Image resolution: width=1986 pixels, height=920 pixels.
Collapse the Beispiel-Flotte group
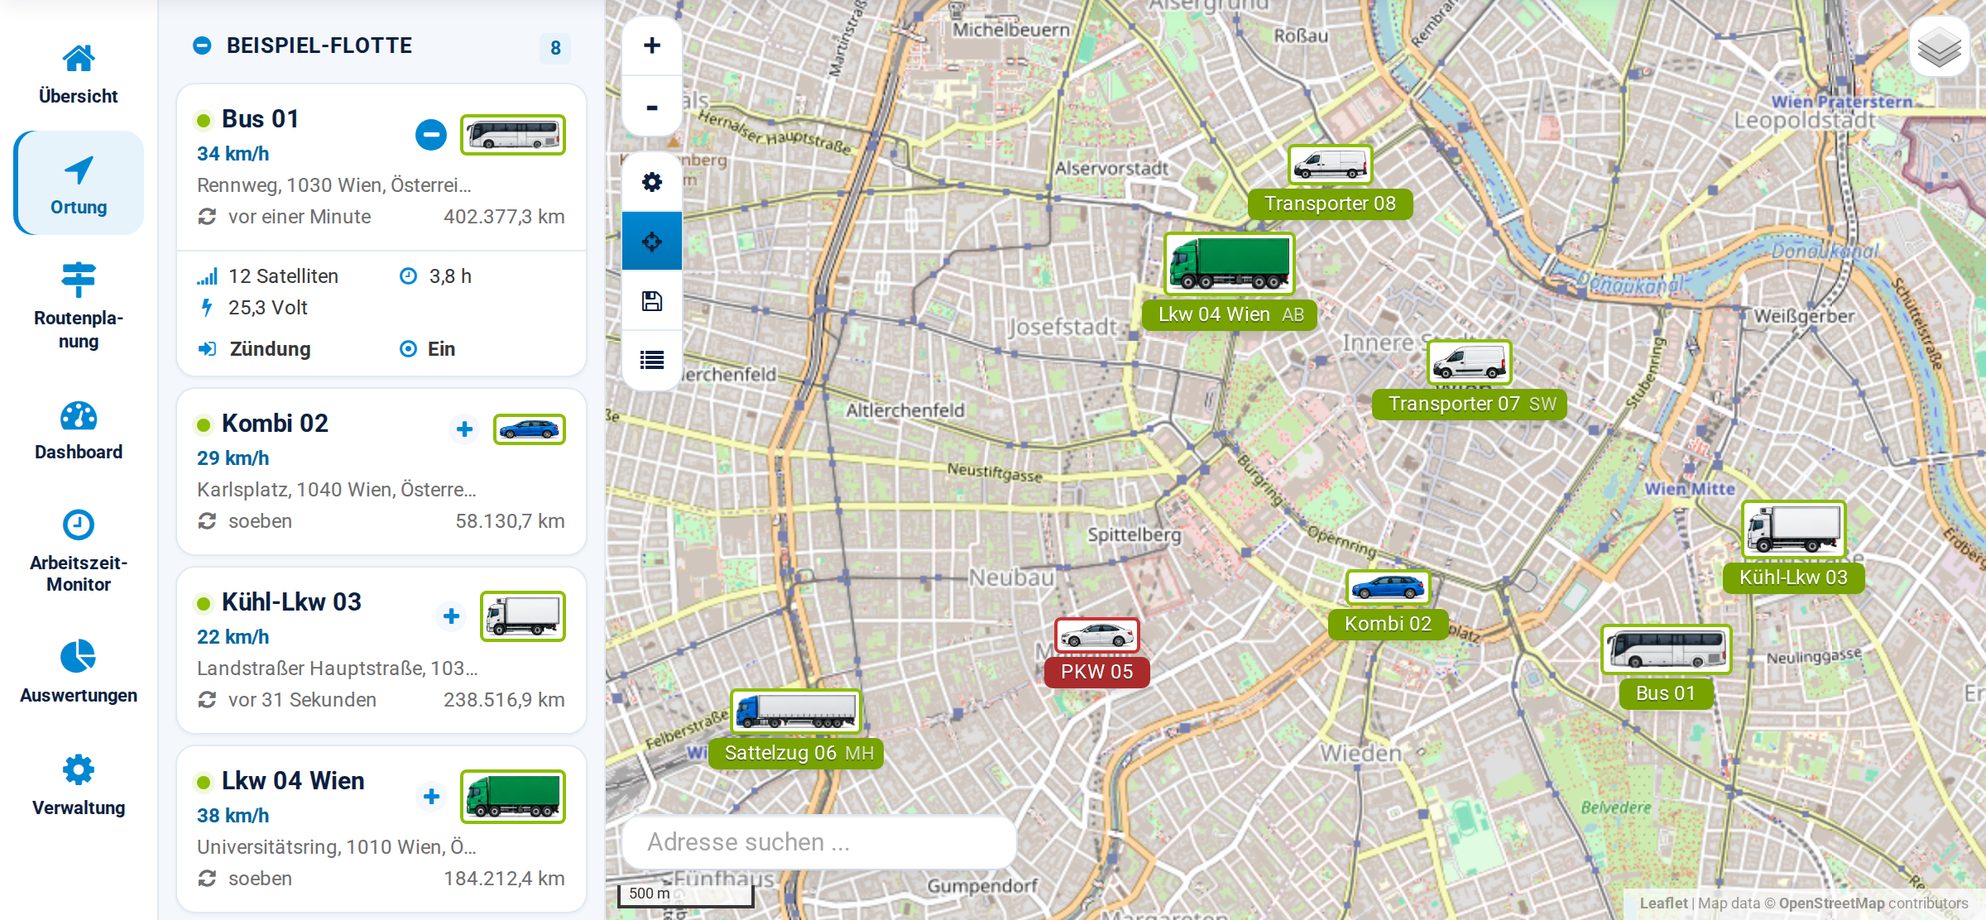tap(202, 45)
